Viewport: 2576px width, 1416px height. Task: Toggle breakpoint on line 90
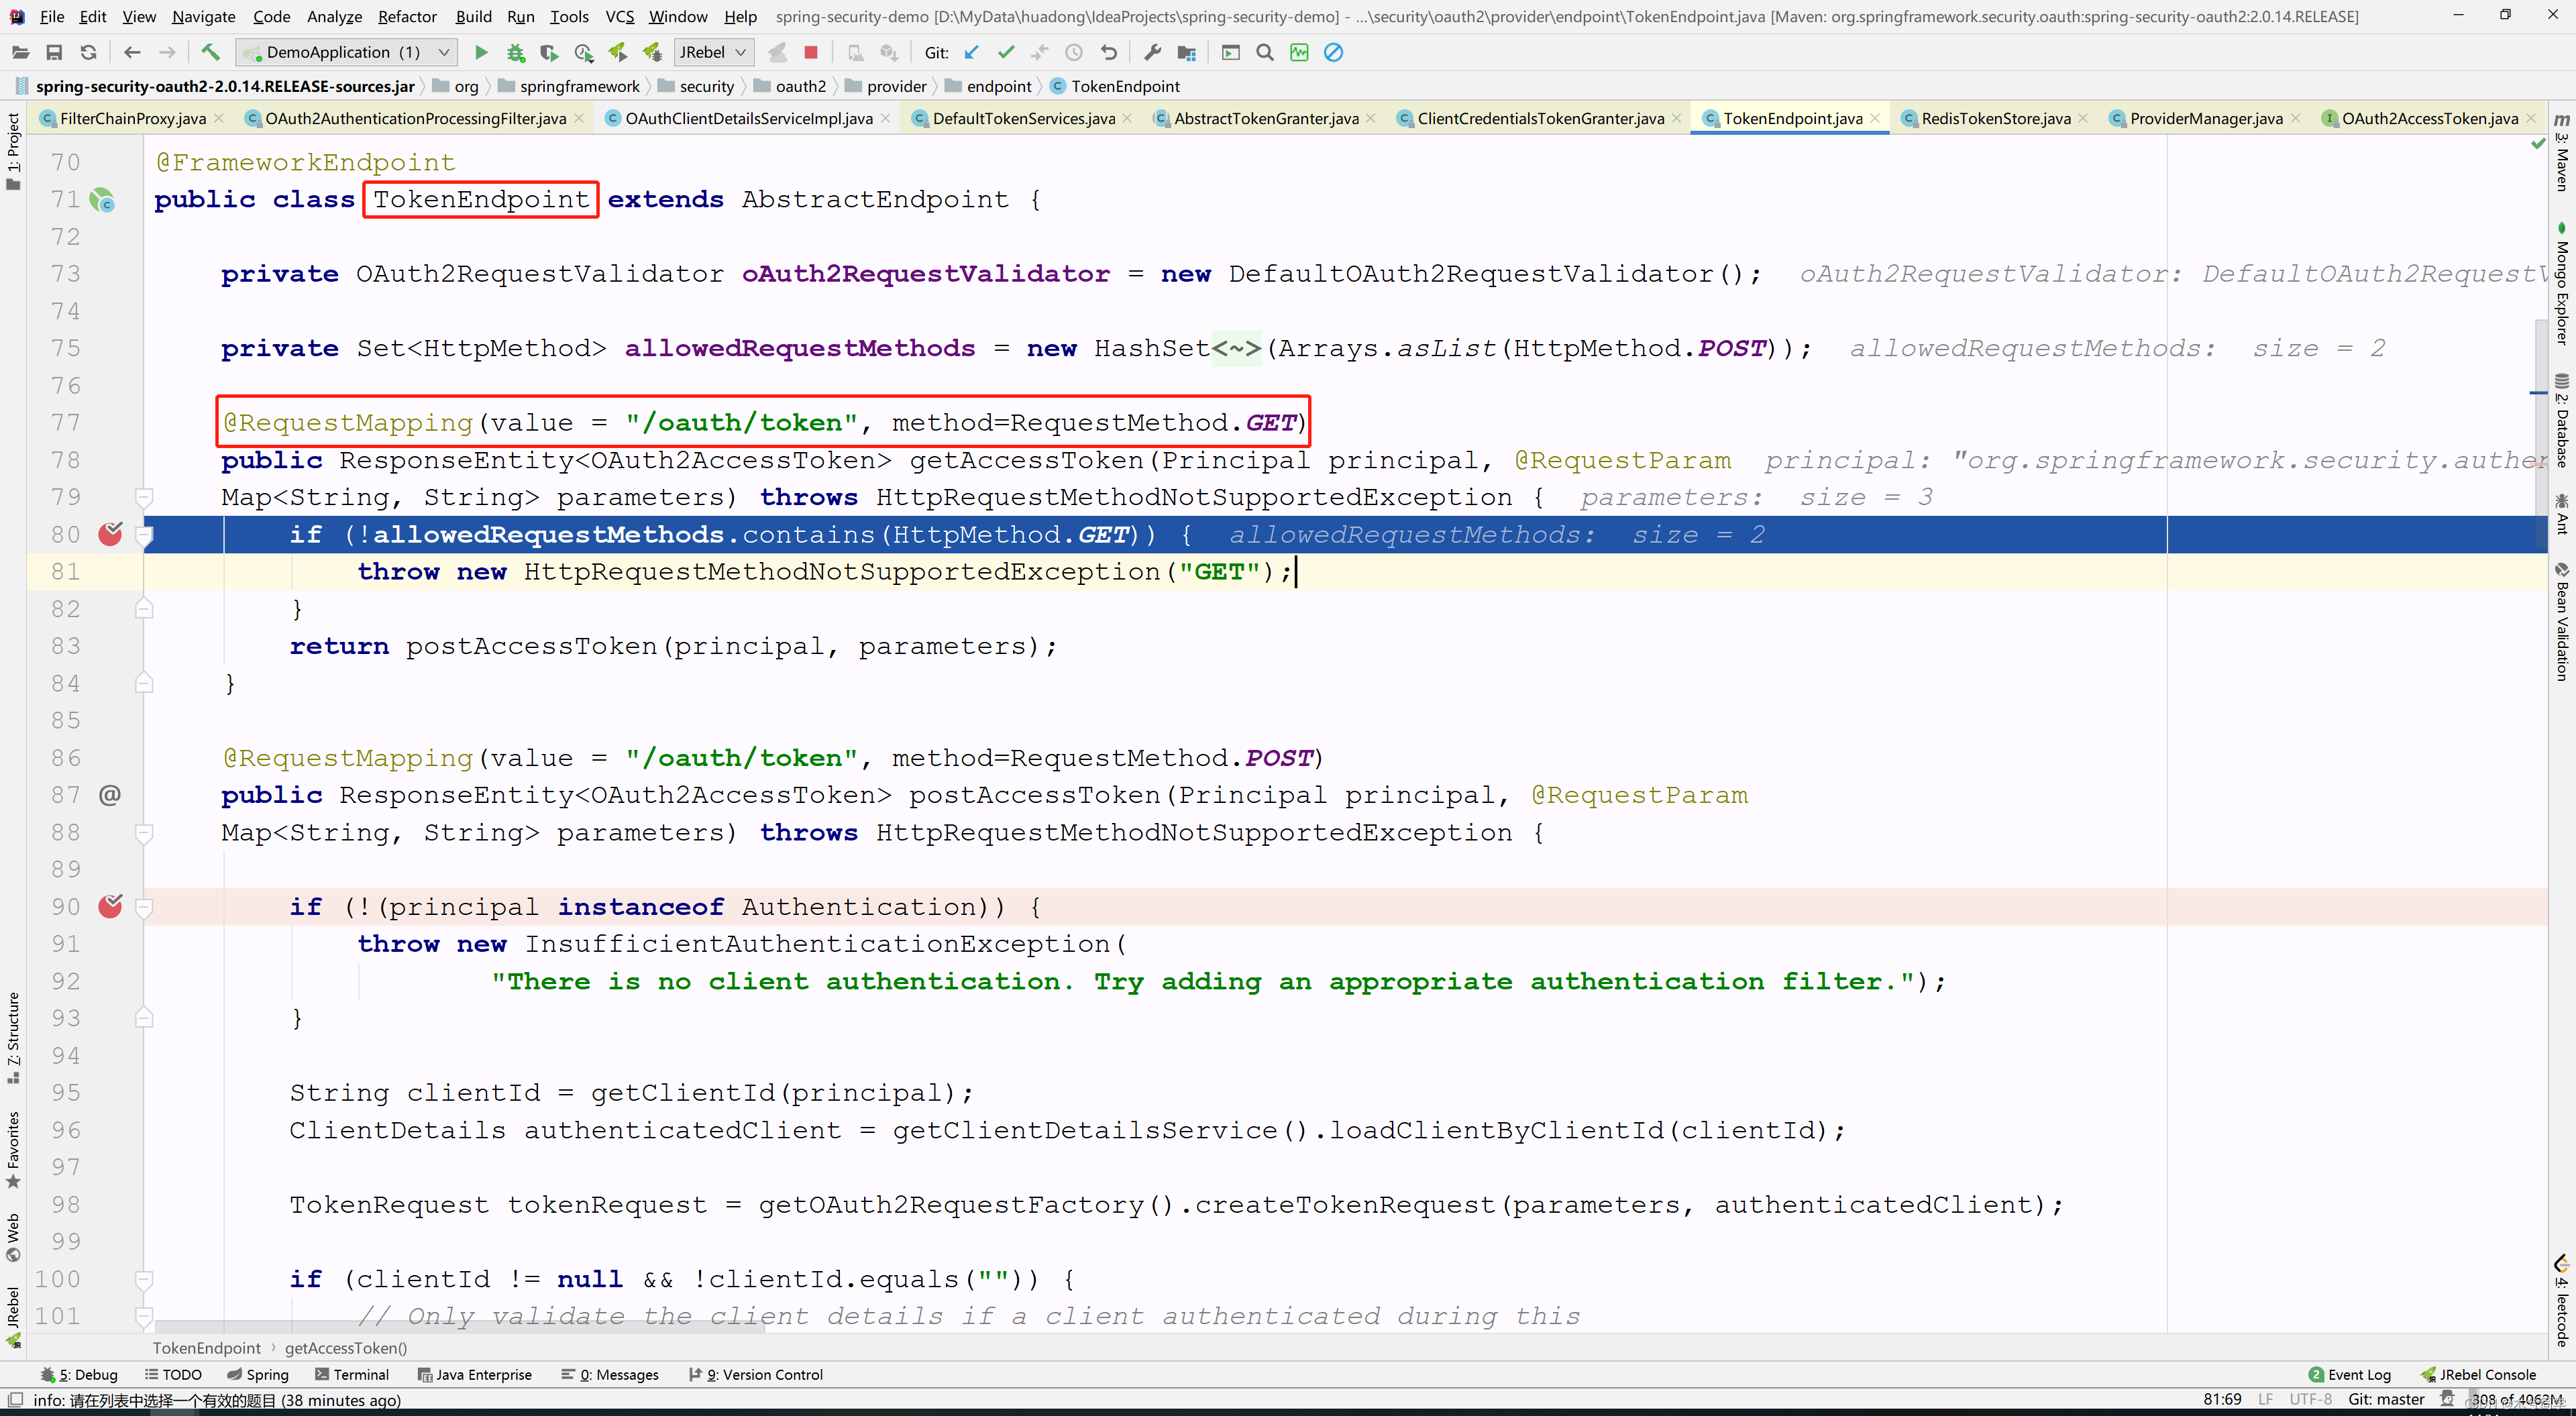point(110,906)
